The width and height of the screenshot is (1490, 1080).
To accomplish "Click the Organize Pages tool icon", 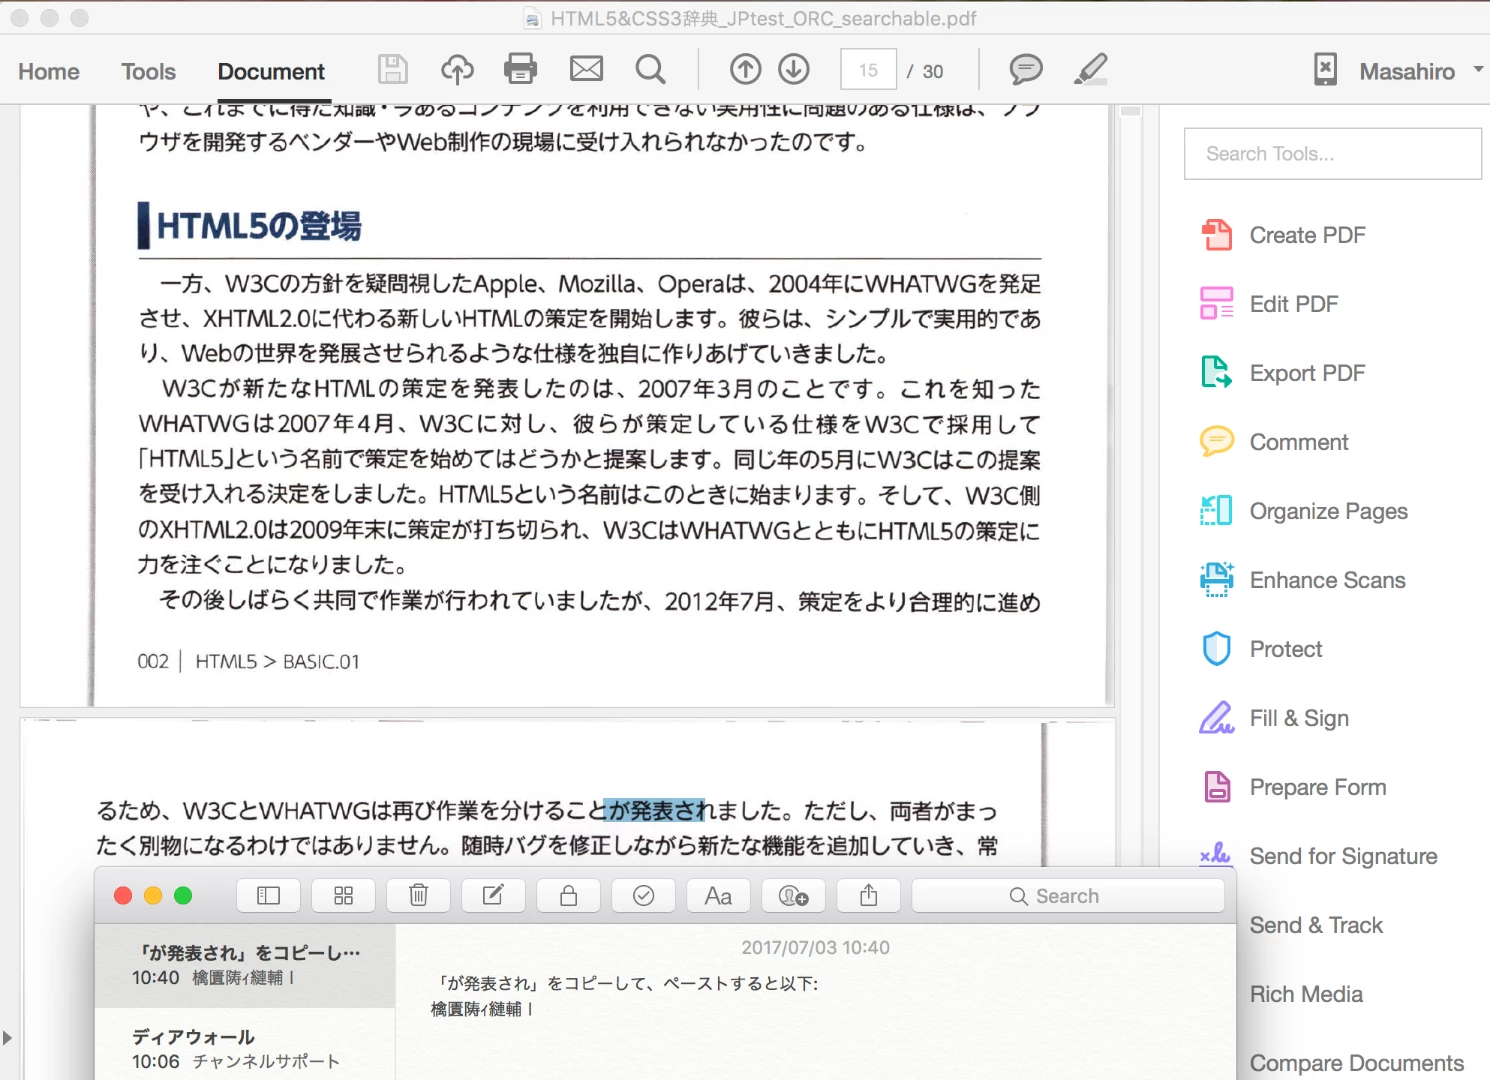I will [x=1216, y=511].
